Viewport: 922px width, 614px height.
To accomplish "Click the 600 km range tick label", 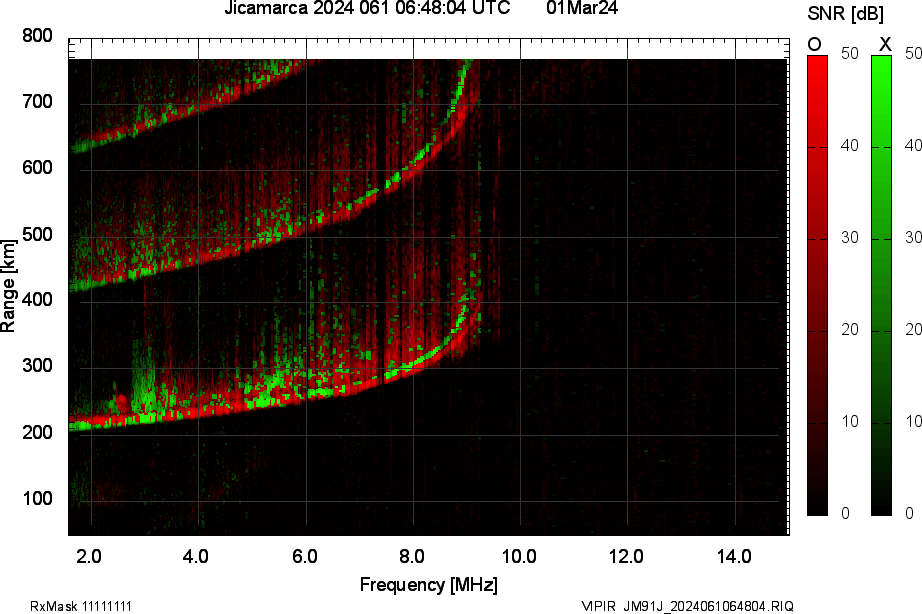I will click(37, 168).
